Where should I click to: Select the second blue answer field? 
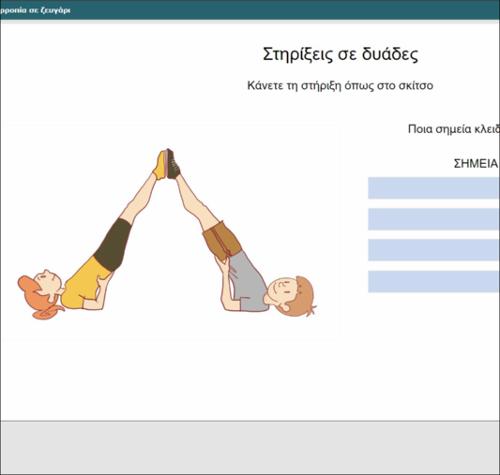434,219
